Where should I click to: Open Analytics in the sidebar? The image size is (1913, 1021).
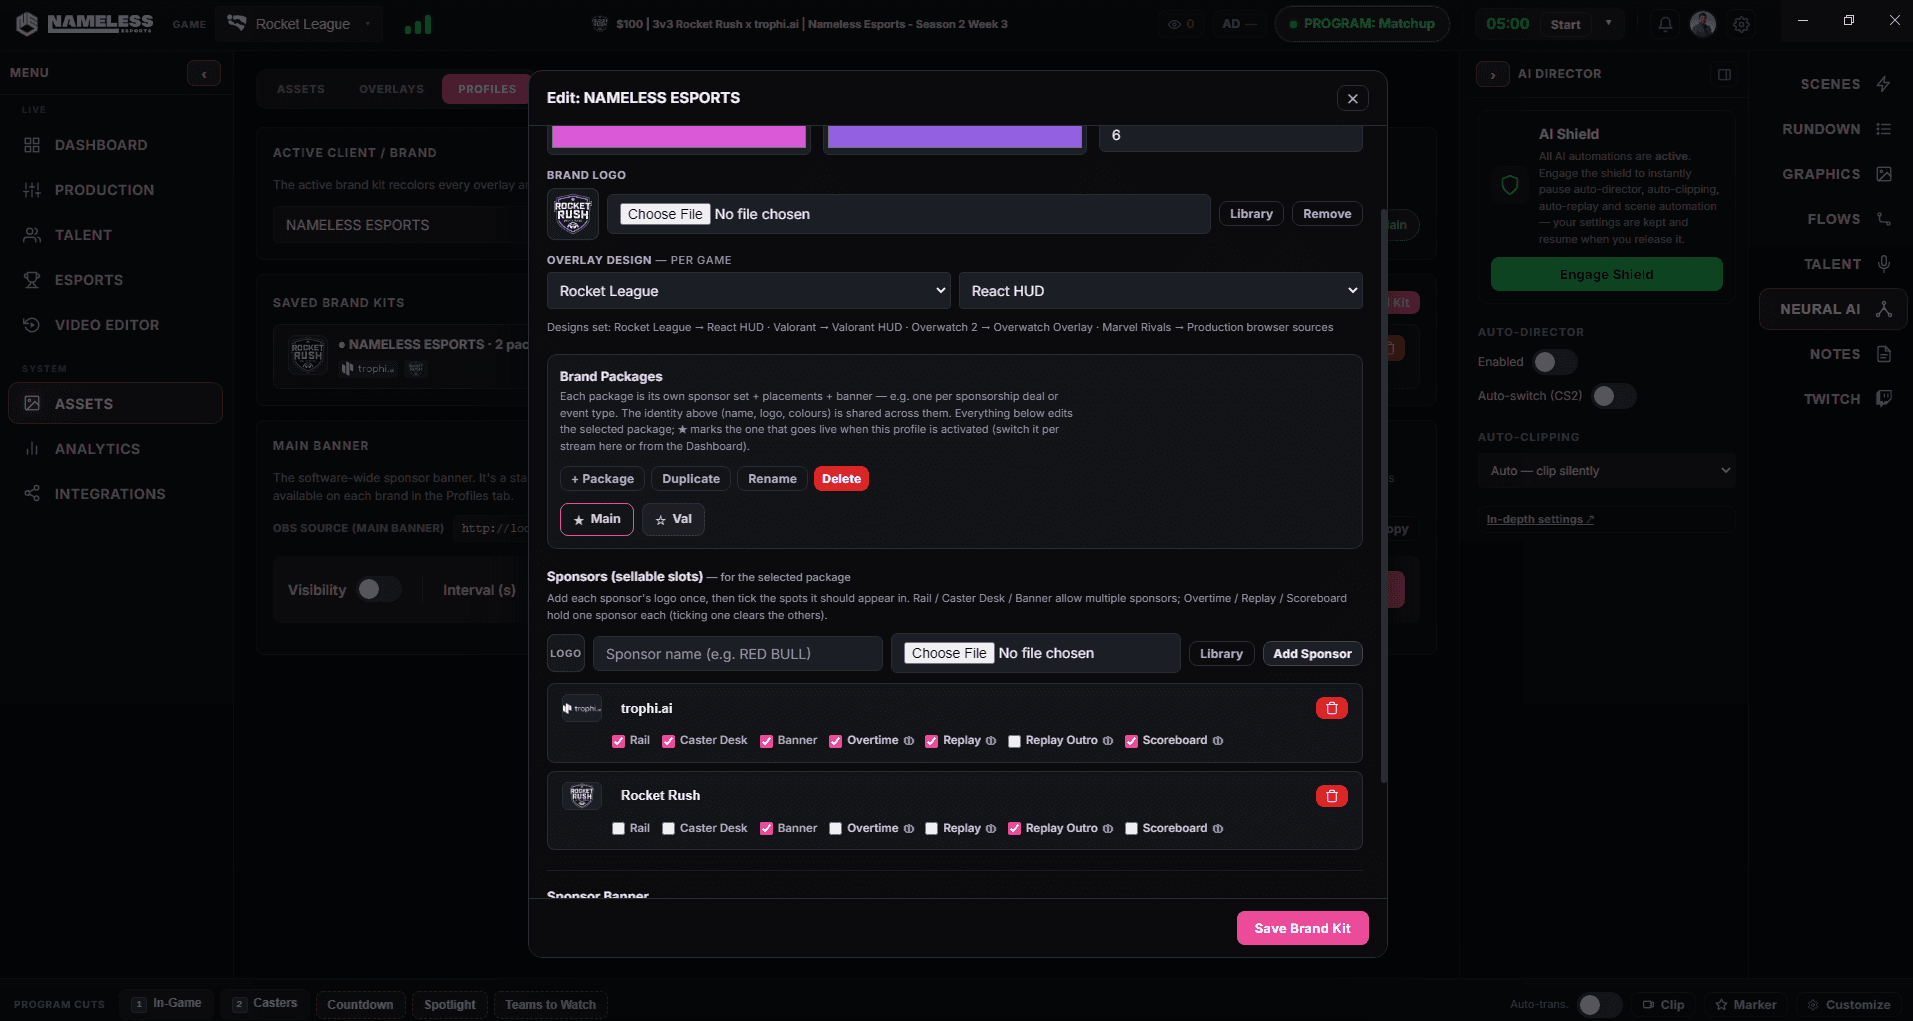click(x=115, y=449)
